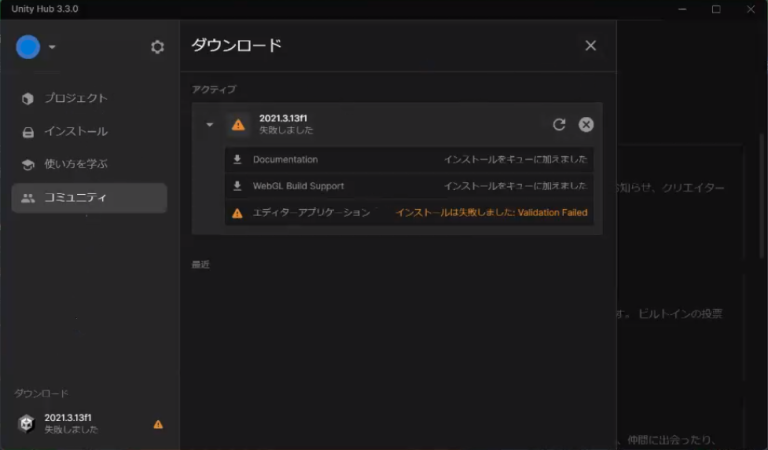768x450 pixels.
Task: Click the WebGL Build Support download icon
Action: coord(237,186)
